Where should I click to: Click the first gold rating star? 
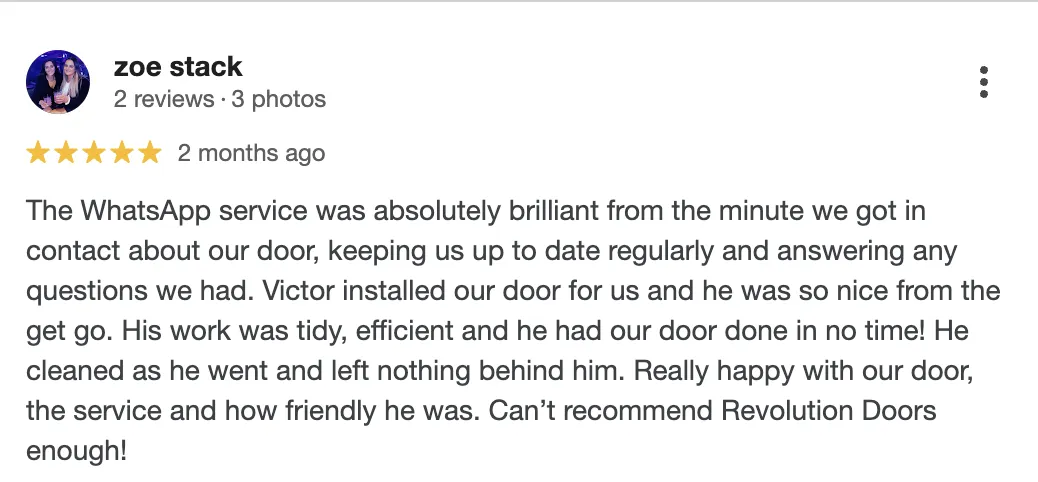[x=38, y=153]
